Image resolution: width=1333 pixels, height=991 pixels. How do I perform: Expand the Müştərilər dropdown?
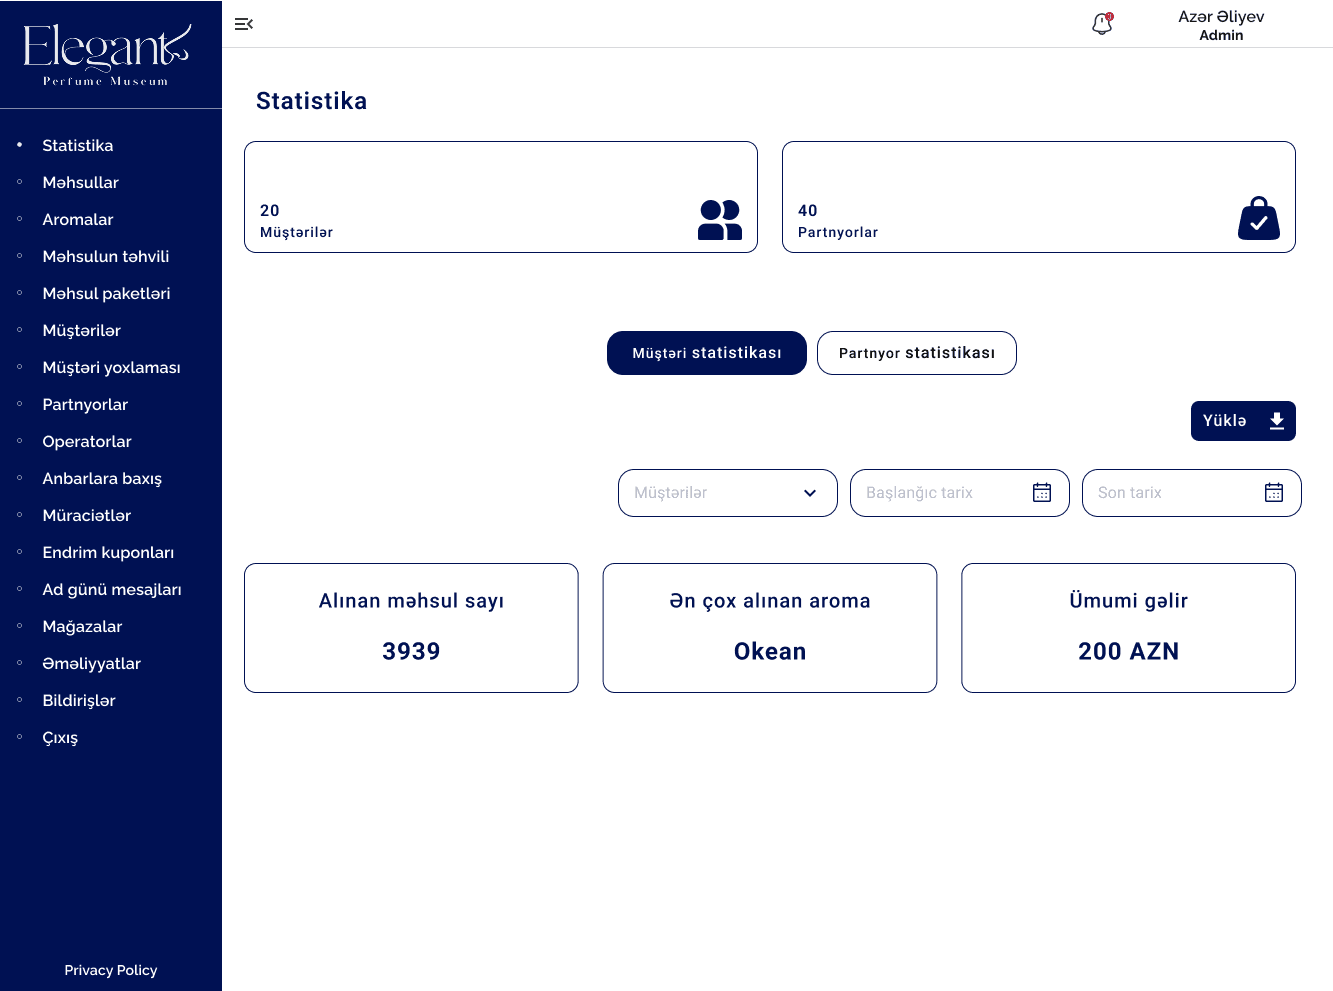pyautogui.click(x=727, y=493)
